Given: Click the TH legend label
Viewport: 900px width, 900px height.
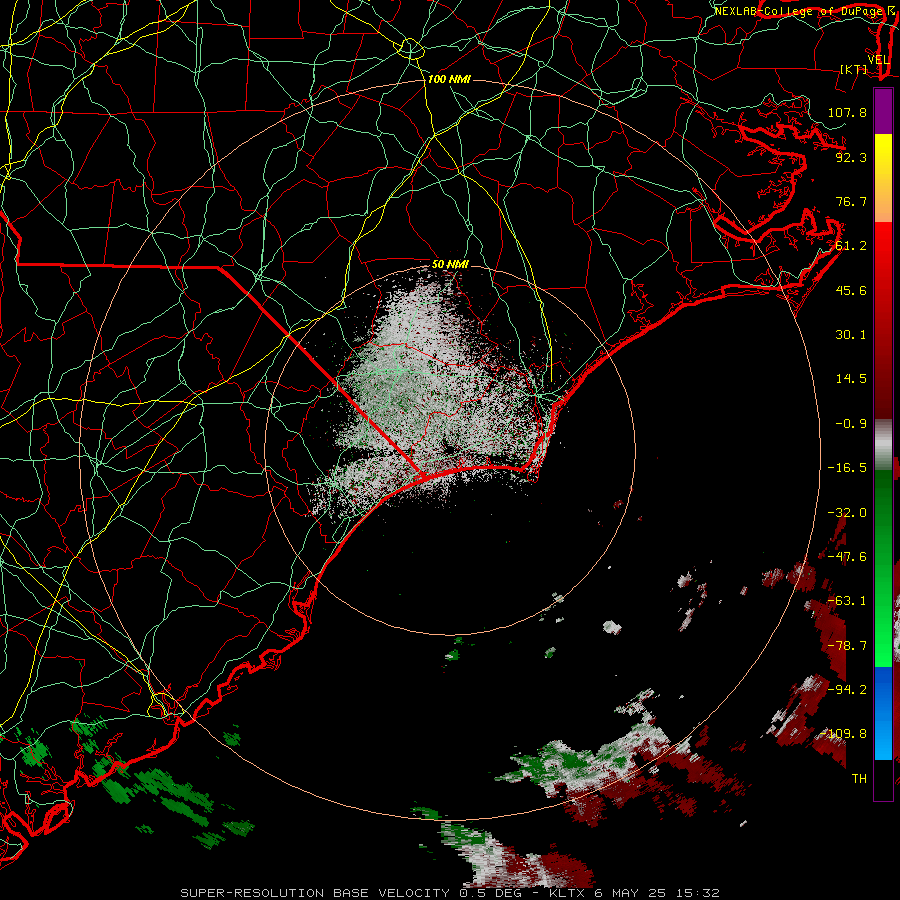Looking at the screenshot, I should pyautogui.click(x=859, y=779).
